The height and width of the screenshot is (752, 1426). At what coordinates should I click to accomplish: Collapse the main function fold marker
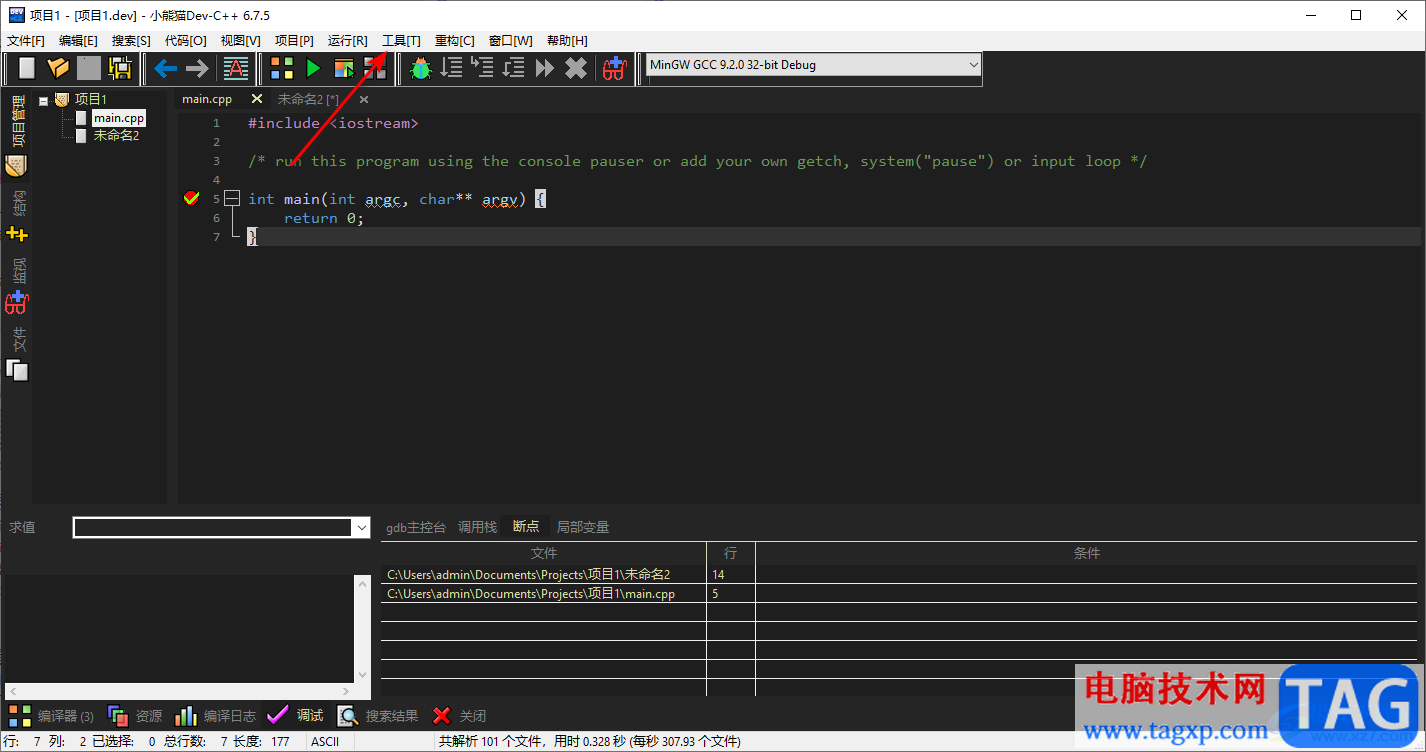232,199
